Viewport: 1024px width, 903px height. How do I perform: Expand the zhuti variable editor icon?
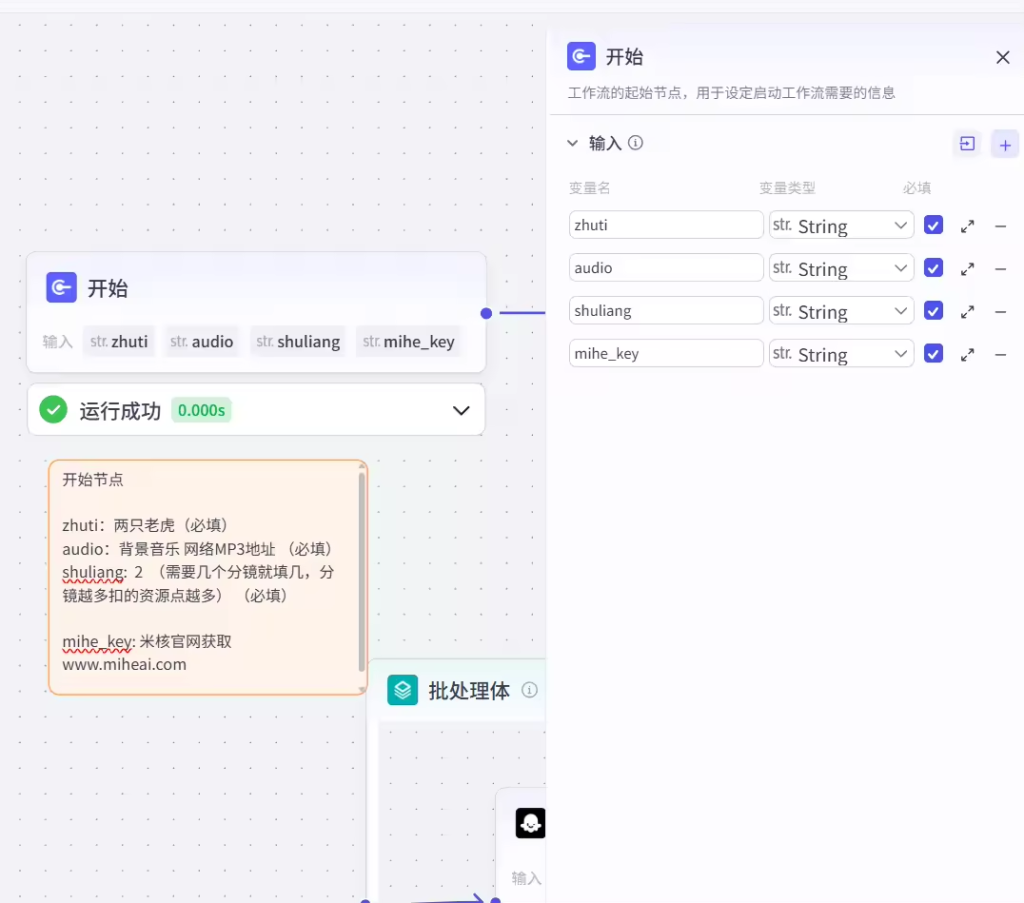[x=967, y=226]
